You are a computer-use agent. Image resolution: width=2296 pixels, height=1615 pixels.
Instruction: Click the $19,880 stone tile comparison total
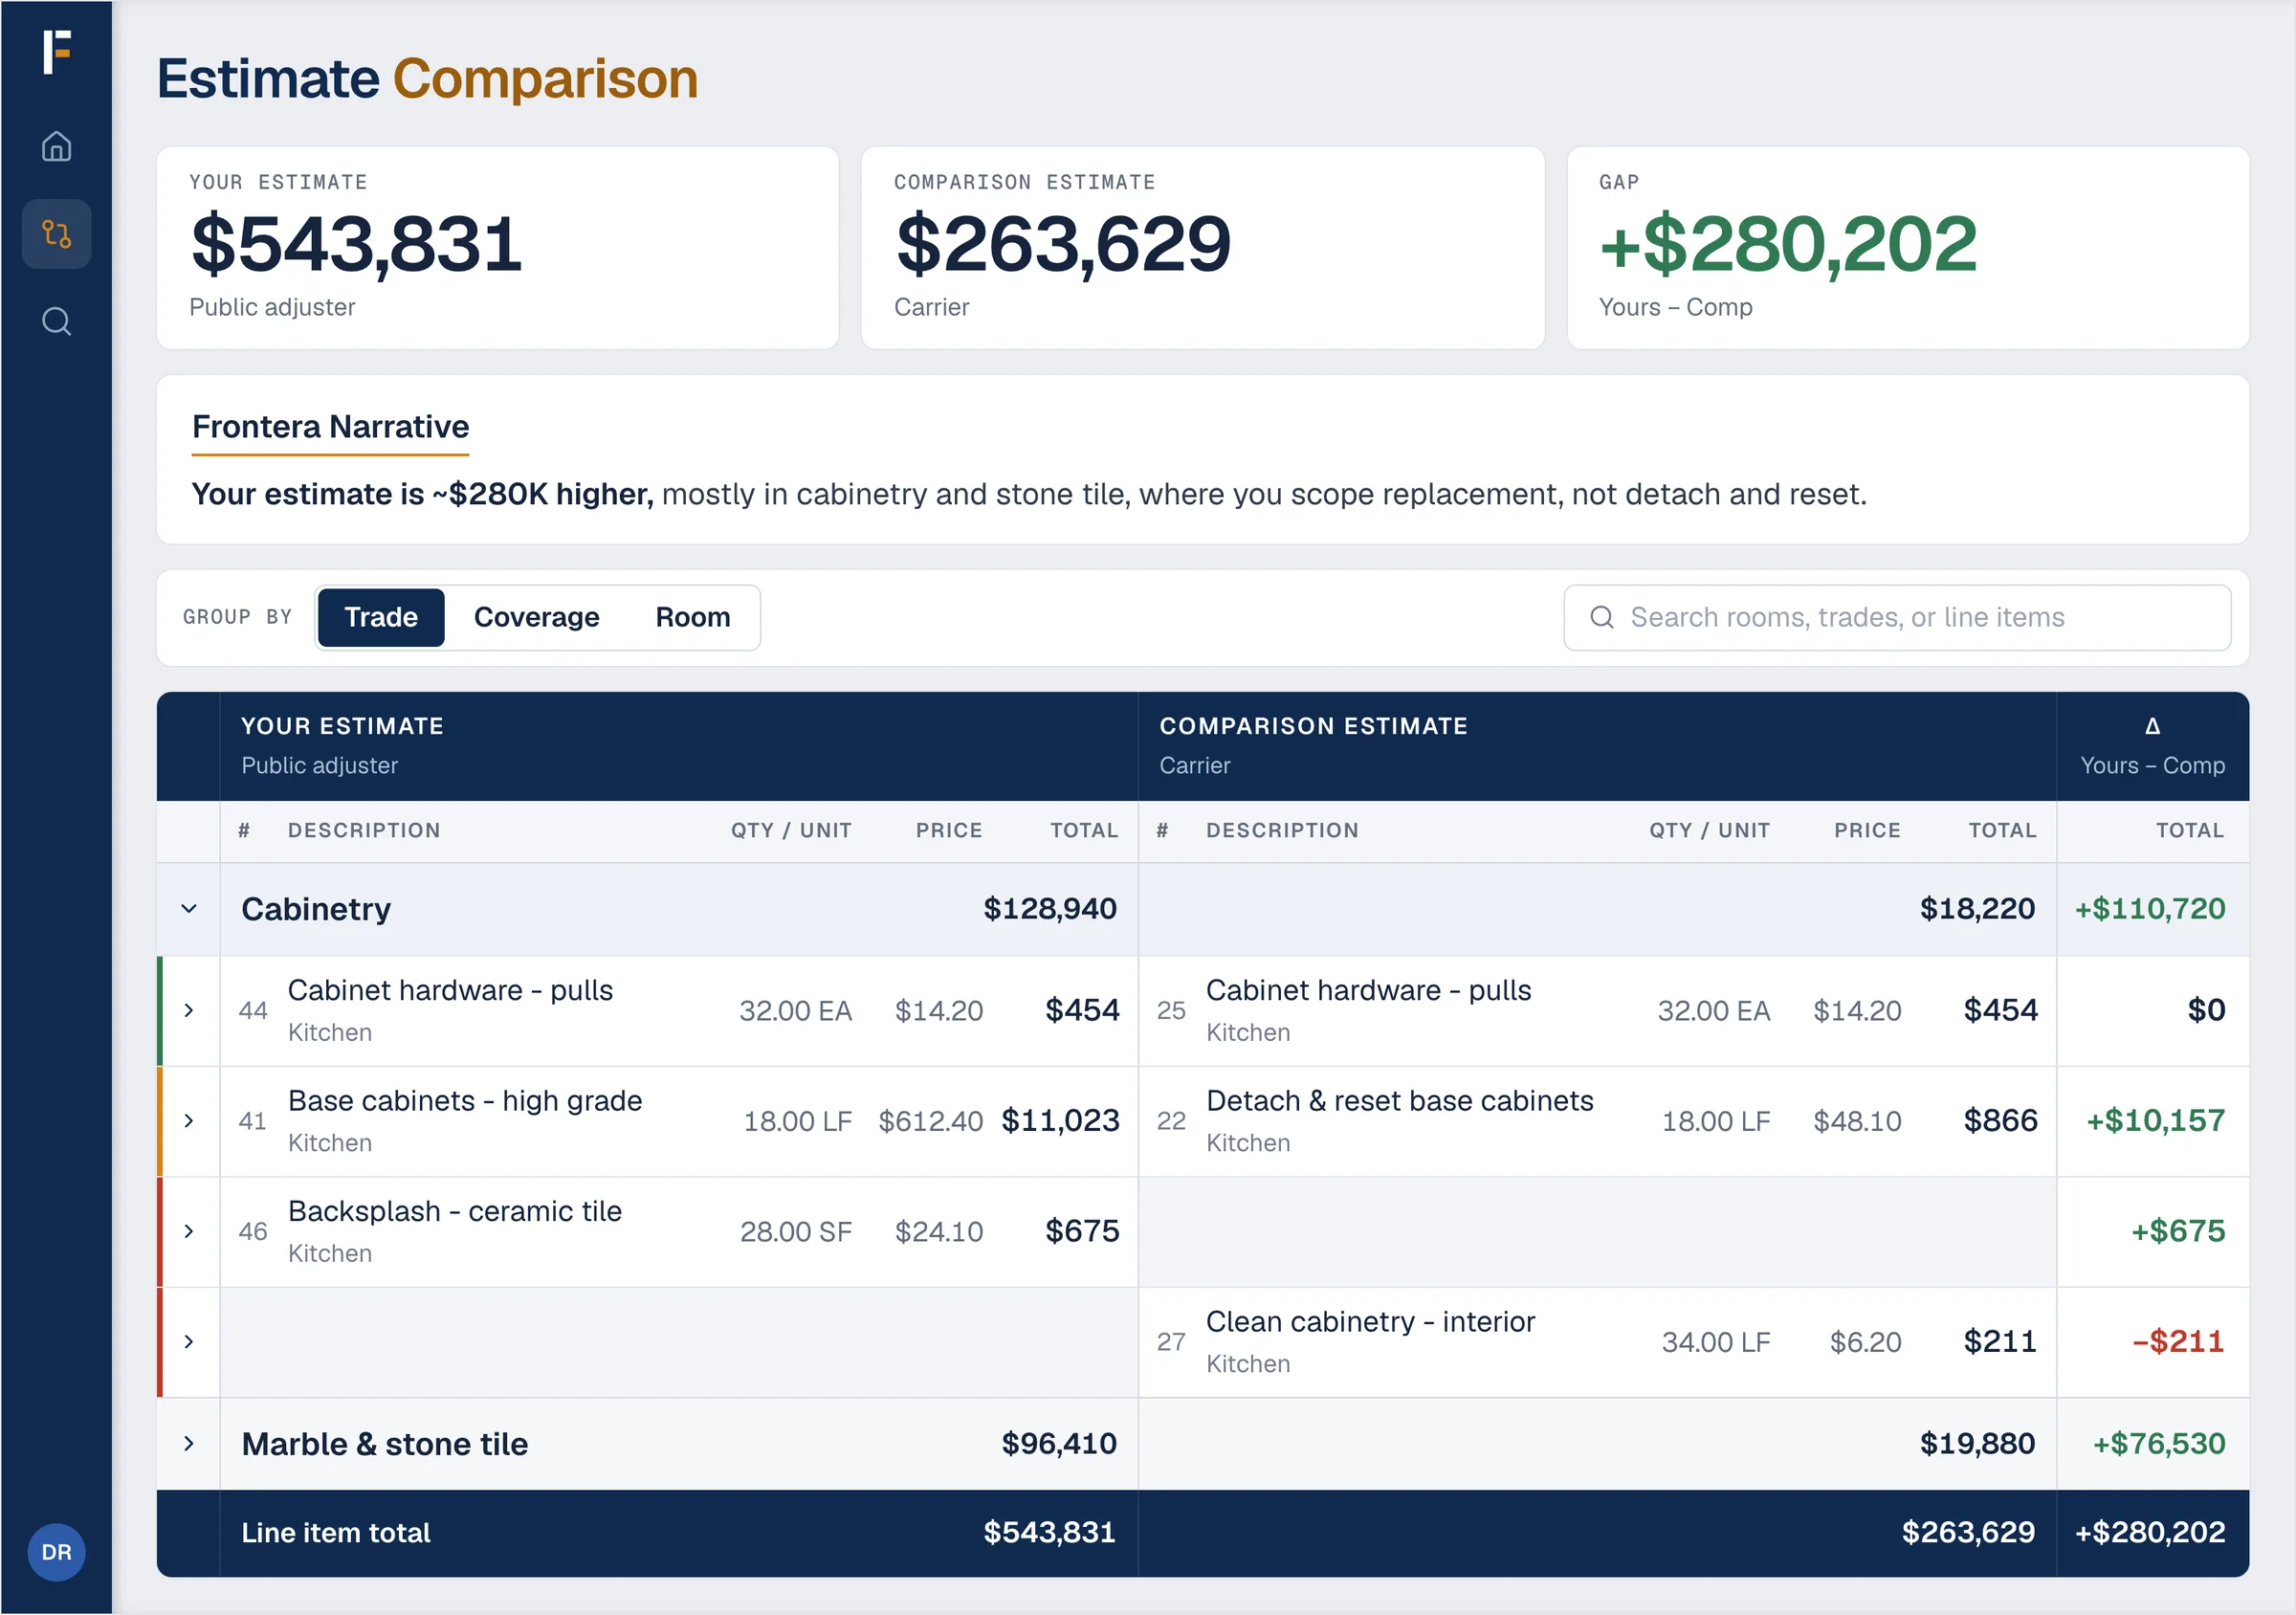click(x=1977, y=1444)
